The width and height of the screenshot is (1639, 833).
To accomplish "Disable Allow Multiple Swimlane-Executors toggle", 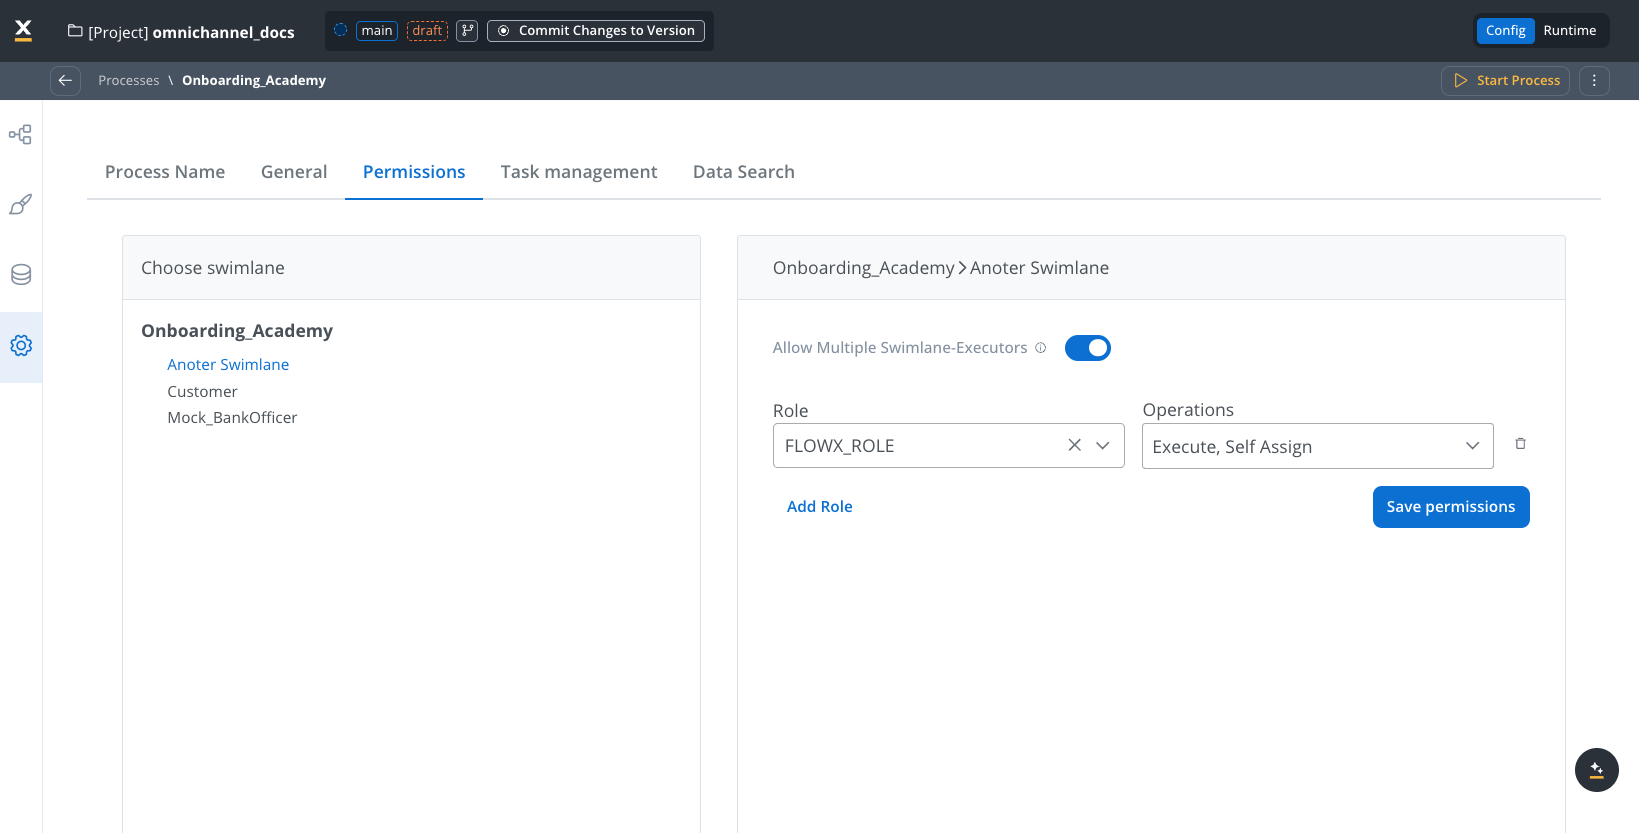I will click(1087, 348).
